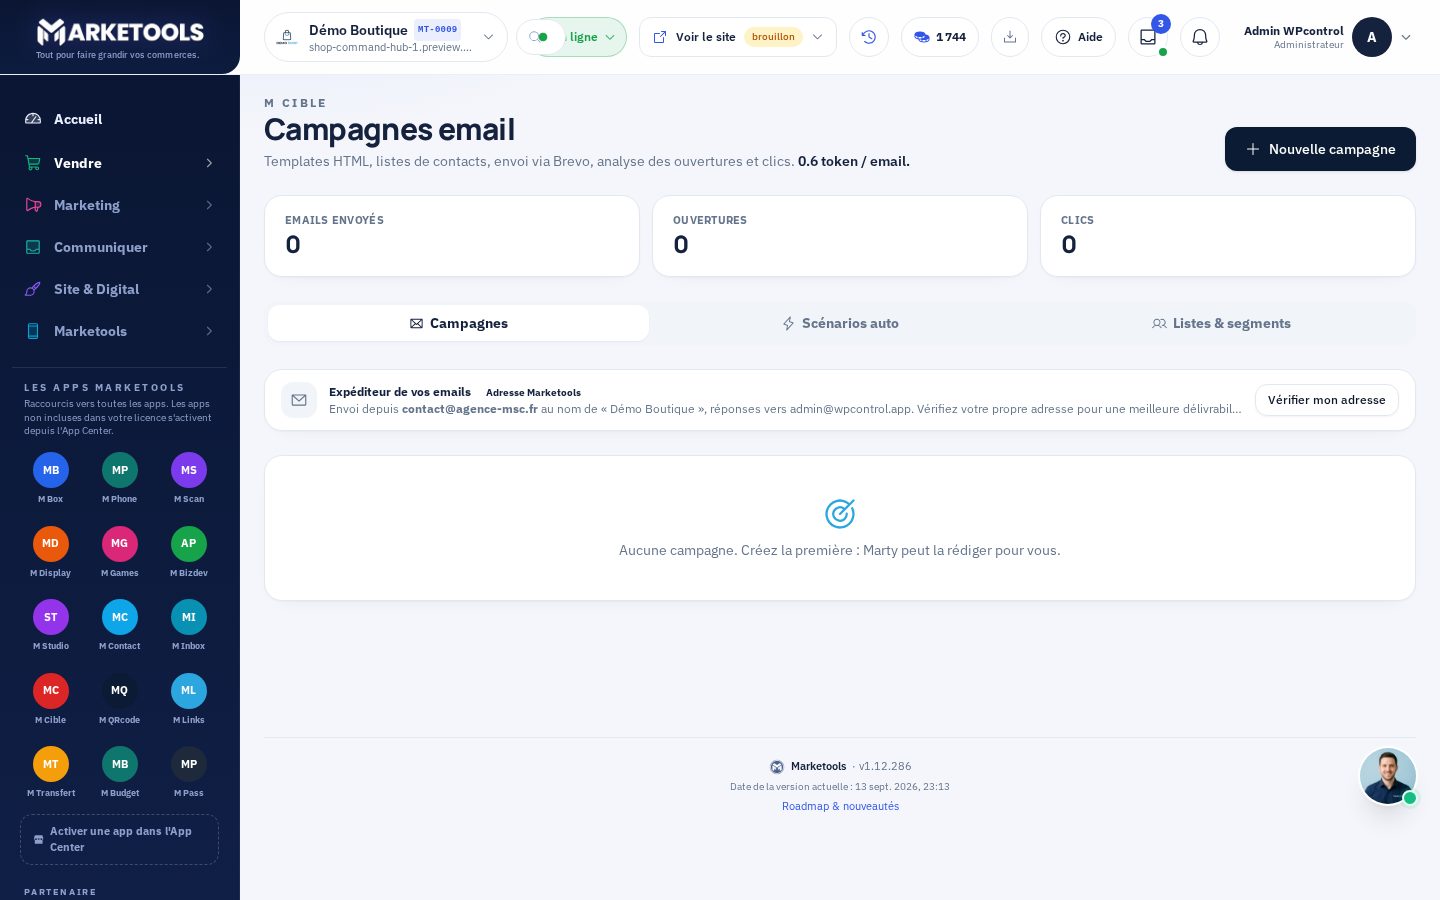
Task: Open the M Pass app shortcut
Action: (189, 772)
